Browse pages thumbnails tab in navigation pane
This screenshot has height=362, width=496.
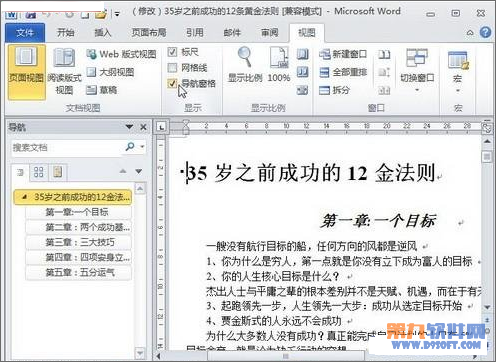coord(39,172)
